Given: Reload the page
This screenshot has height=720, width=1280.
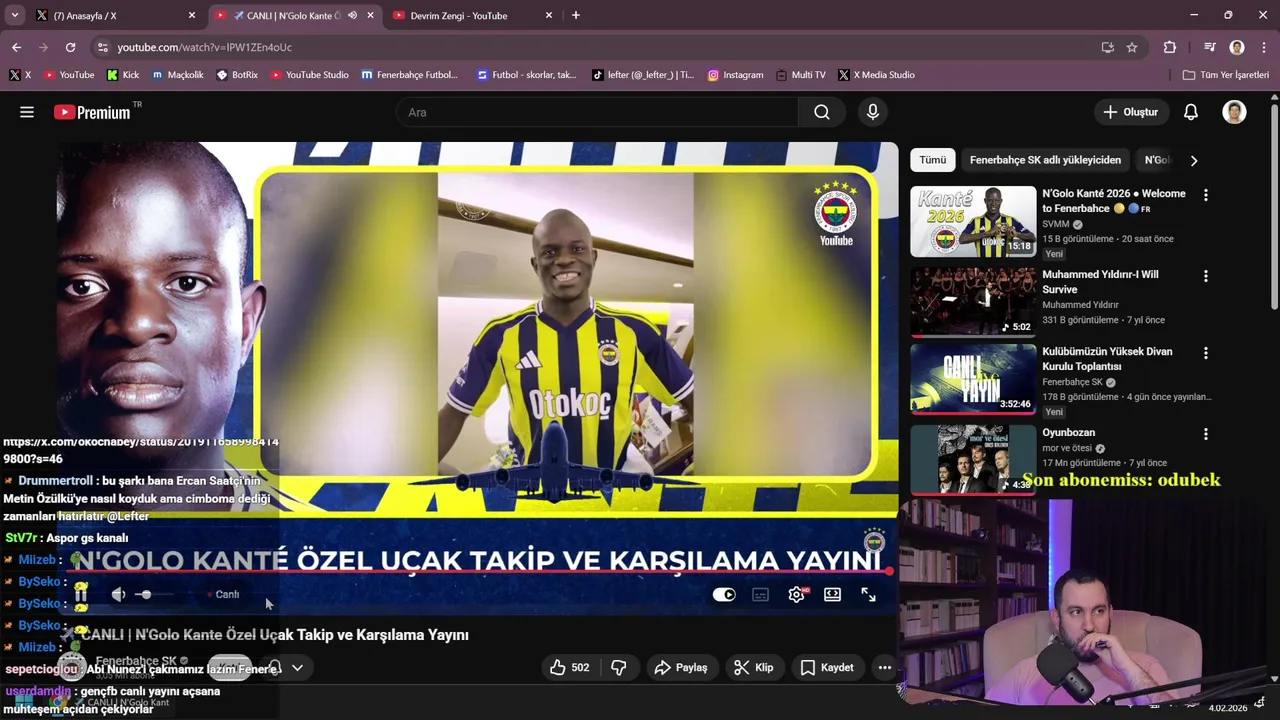Looking at the screenshot, I should pyautogui.click(x=70, y=47).
